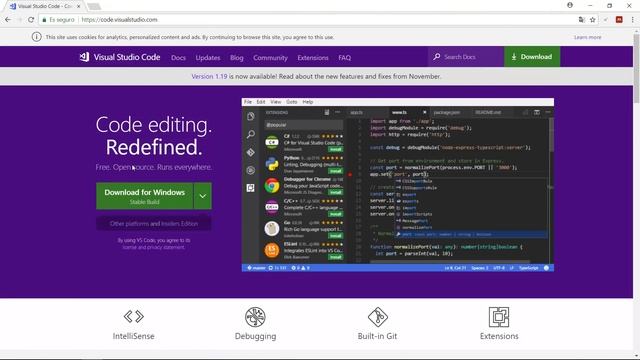Click the Debugging label
The width and height of the screenshot is (640, 360).
pos(255,336)
